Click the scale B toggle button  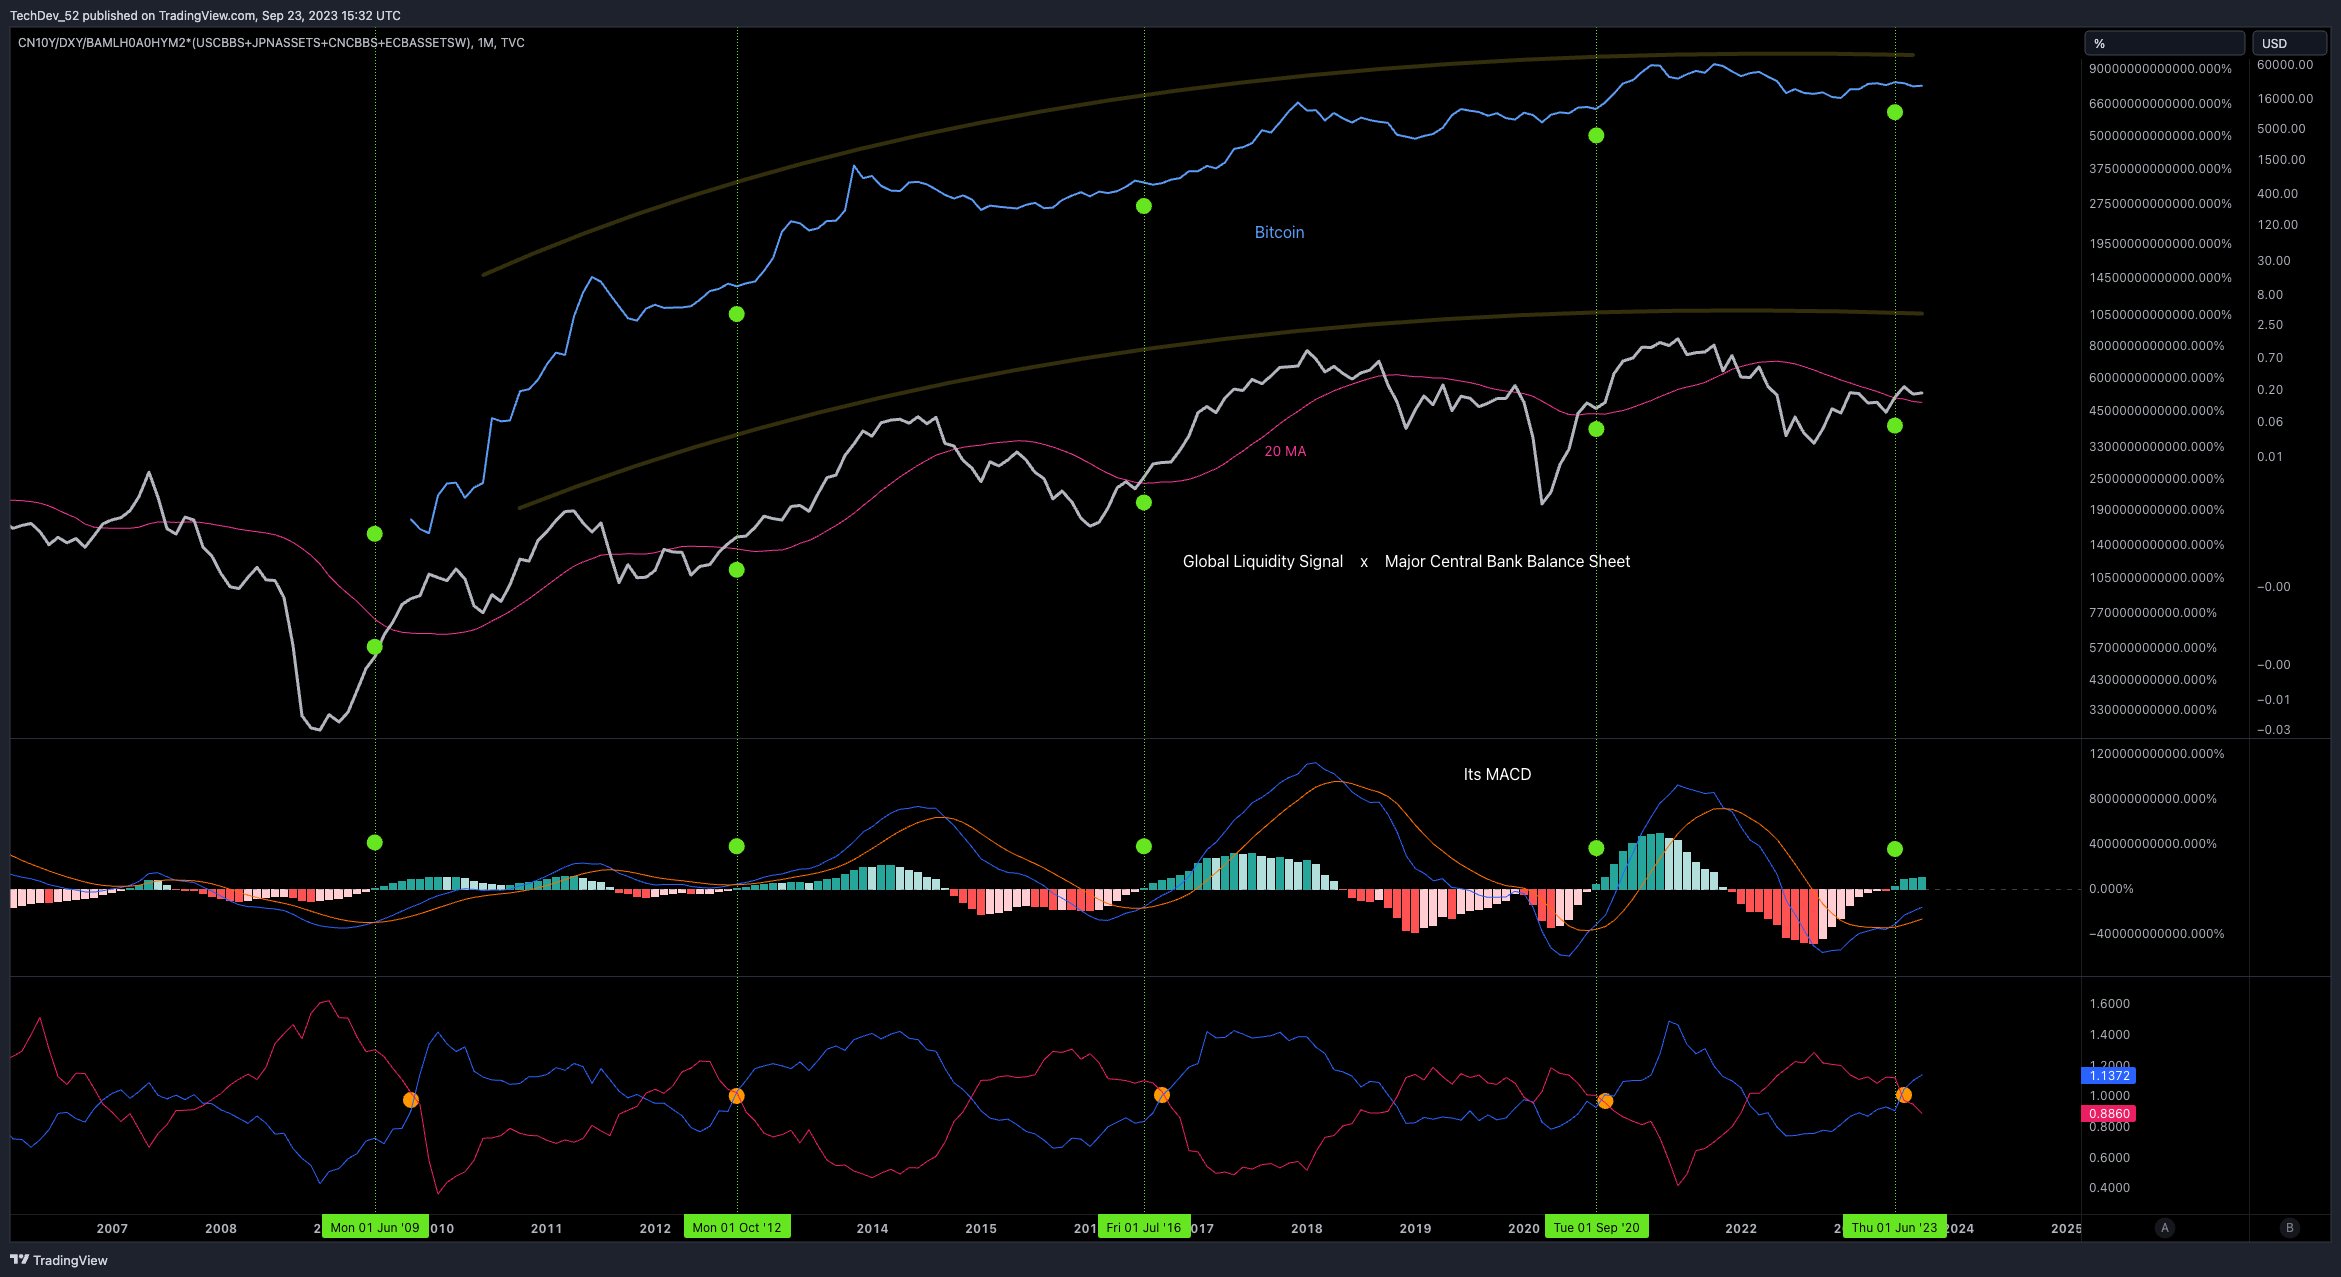(2289, 1228)
